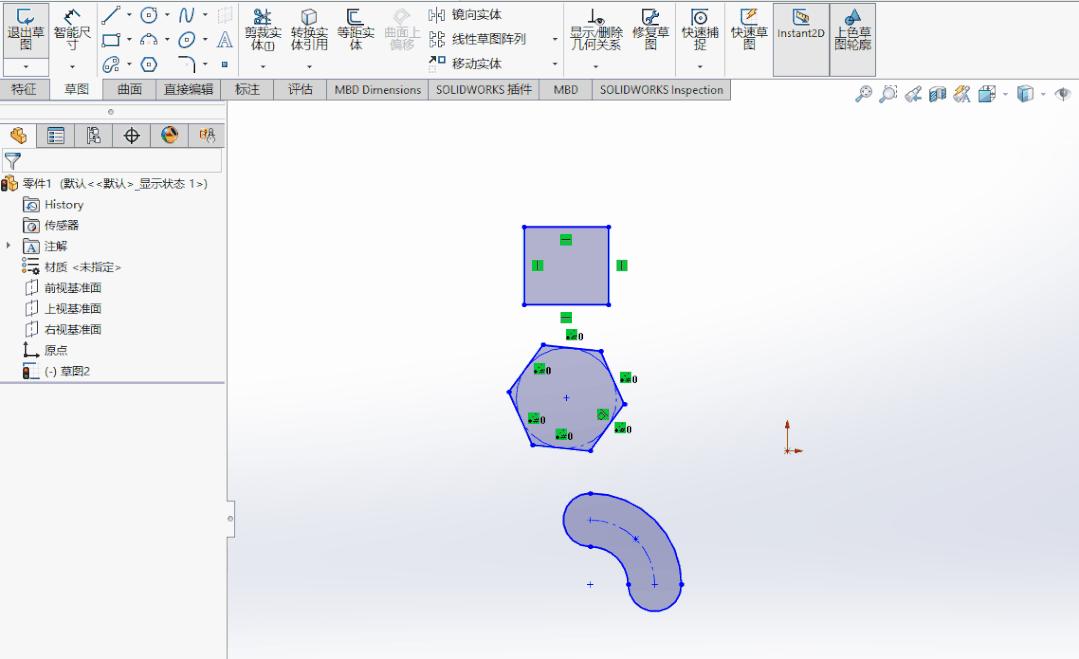Click the 转换实体引用 Convert Entities icon
This screenshot has width=1079, height=659.
[310, 35]
